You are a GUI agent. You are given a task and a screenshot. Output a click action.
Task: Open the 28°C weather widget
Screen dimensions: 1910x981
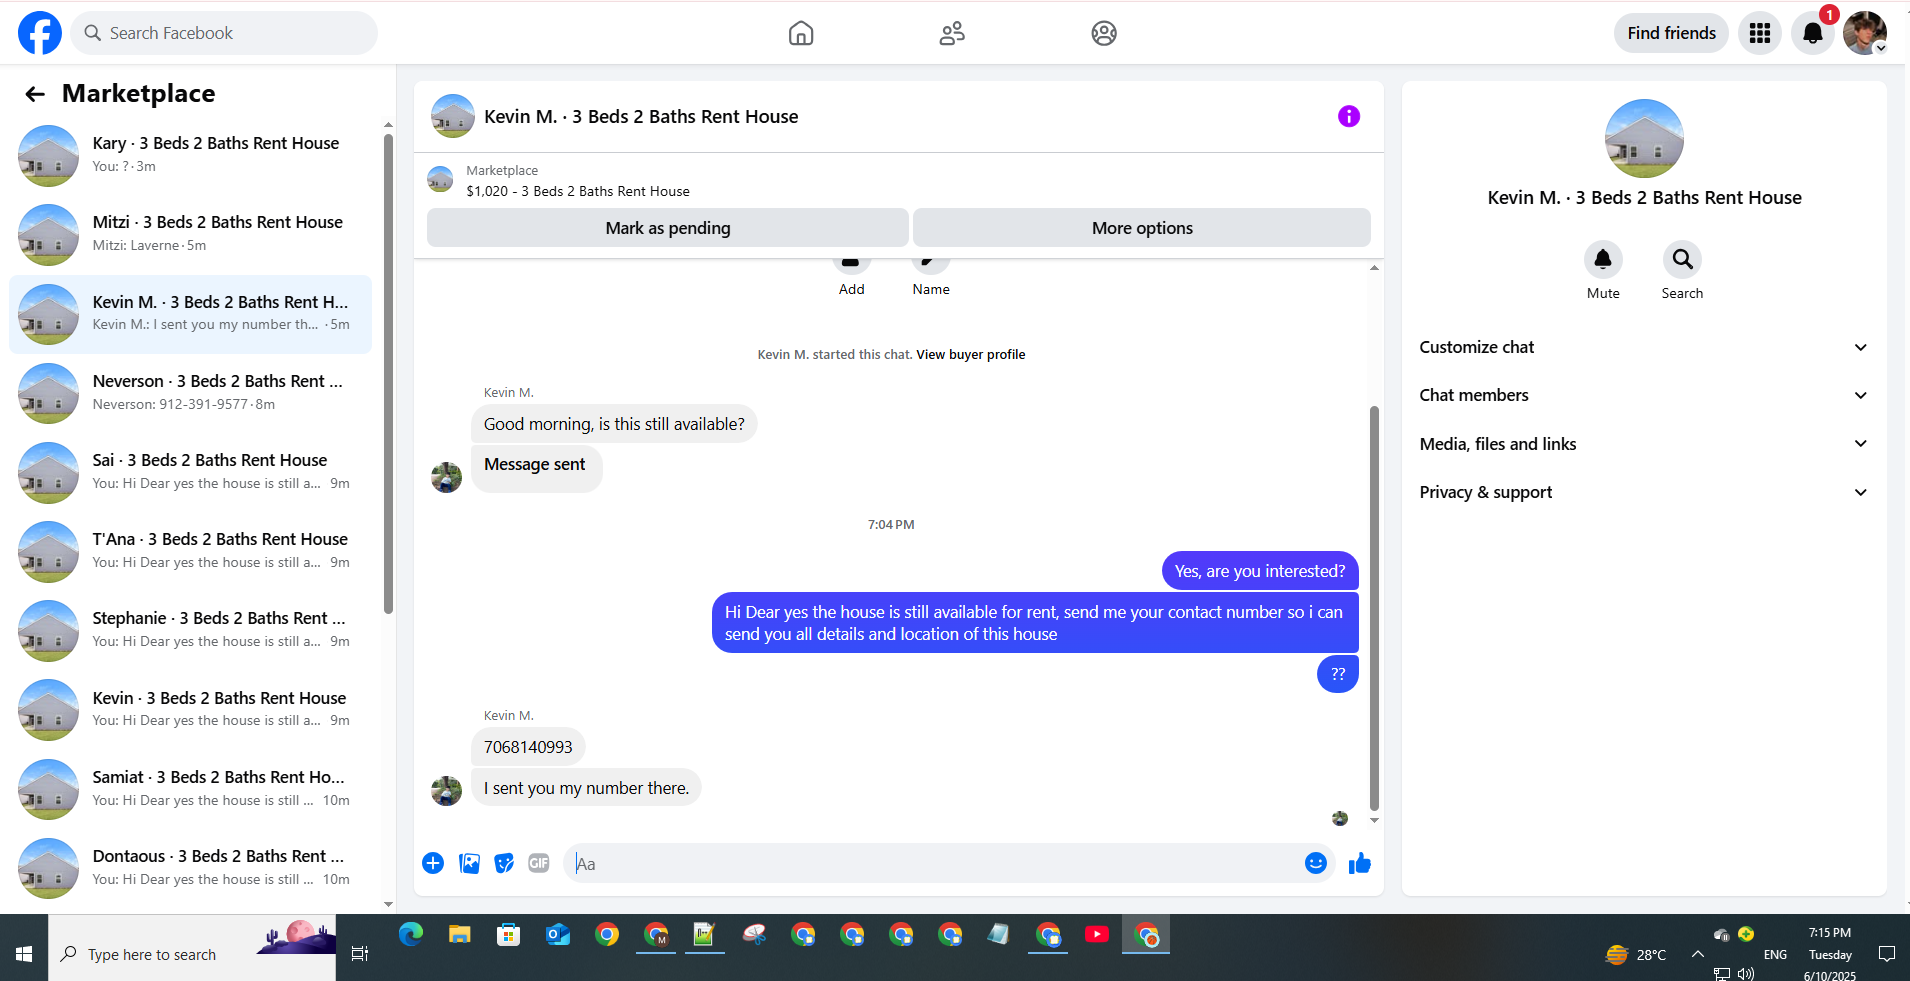coord(1636,955)
